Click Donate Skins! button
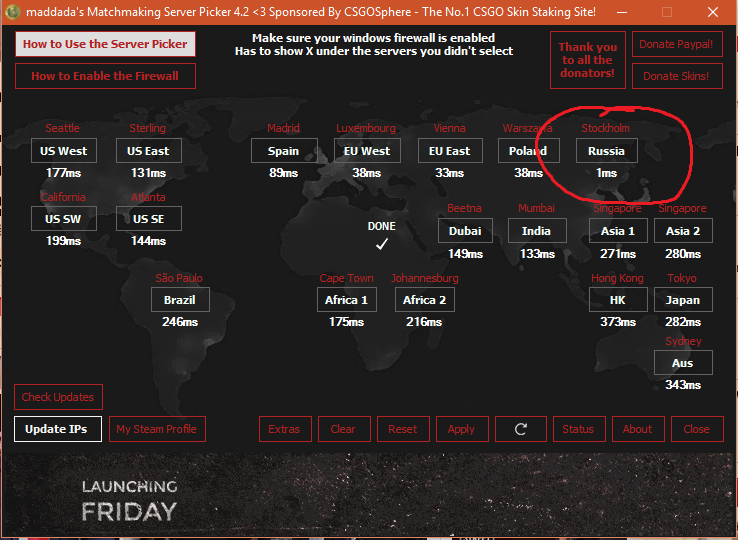738x540 pixels. (x=676, y=76)
